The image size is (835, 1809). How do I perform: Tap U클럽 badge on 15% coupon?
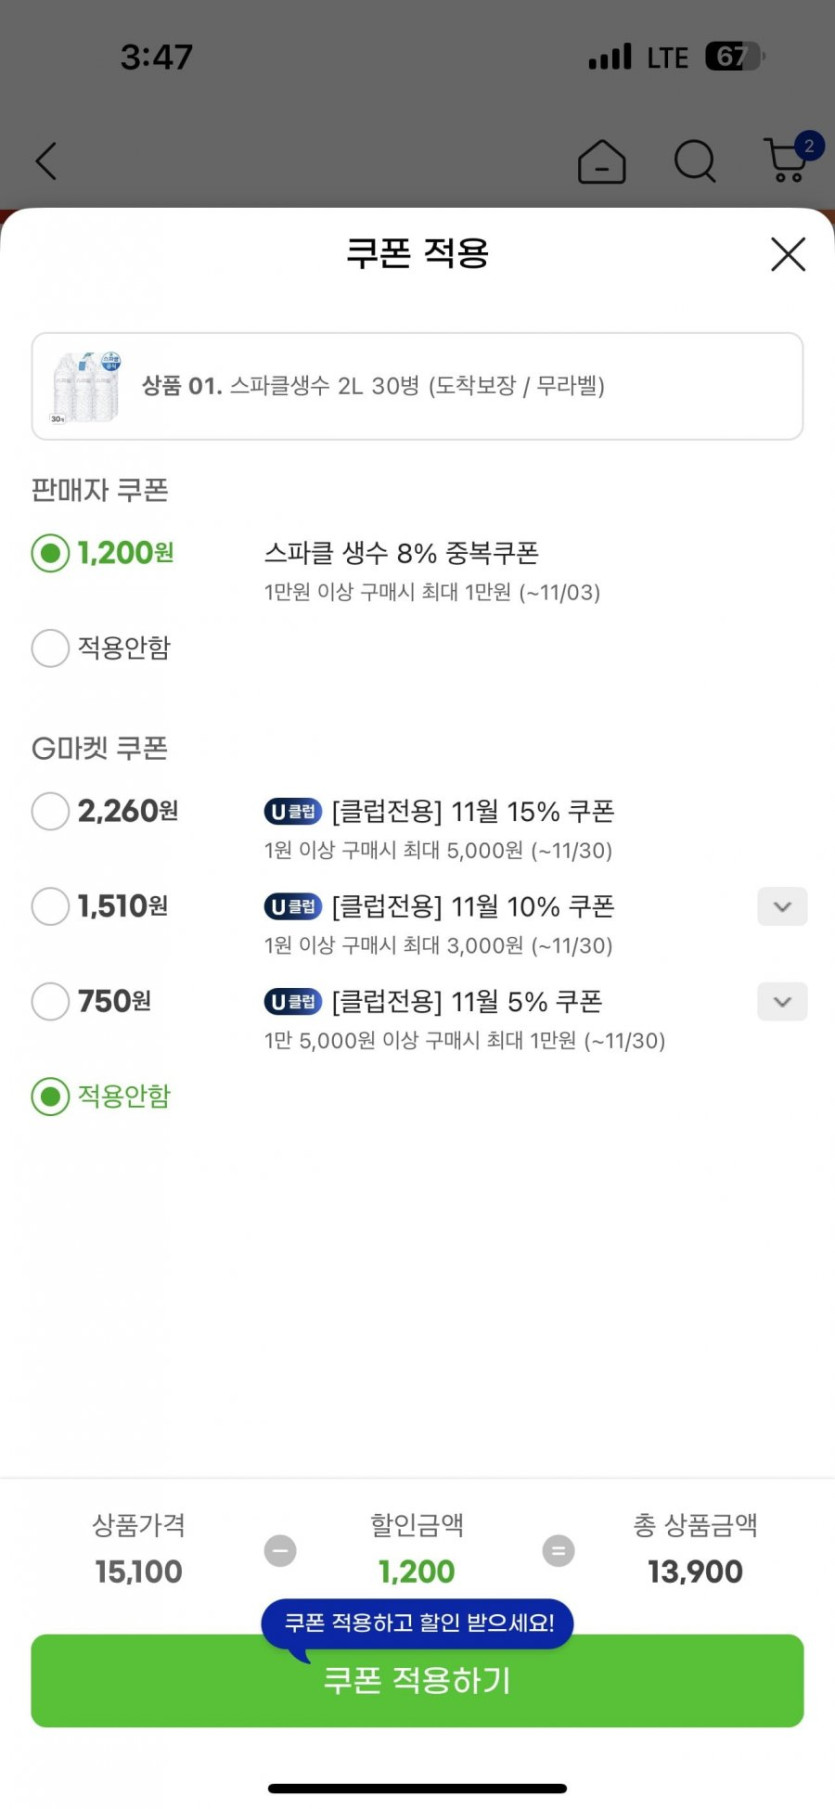[293, 811]
